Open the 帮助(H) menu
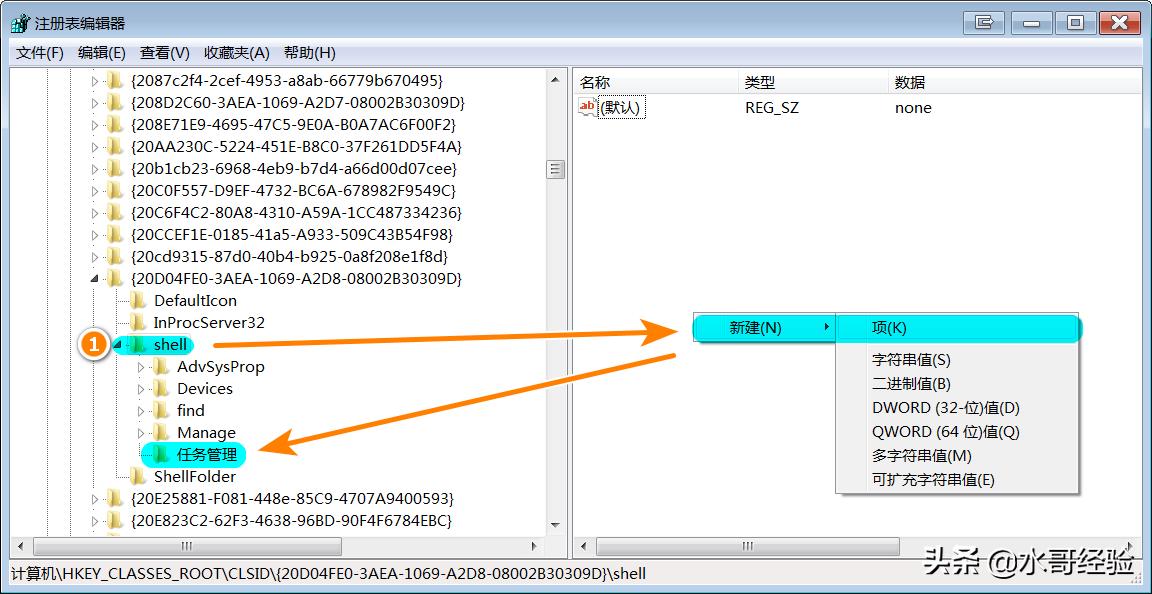1152x594 pixels. [x=309, y=53]
